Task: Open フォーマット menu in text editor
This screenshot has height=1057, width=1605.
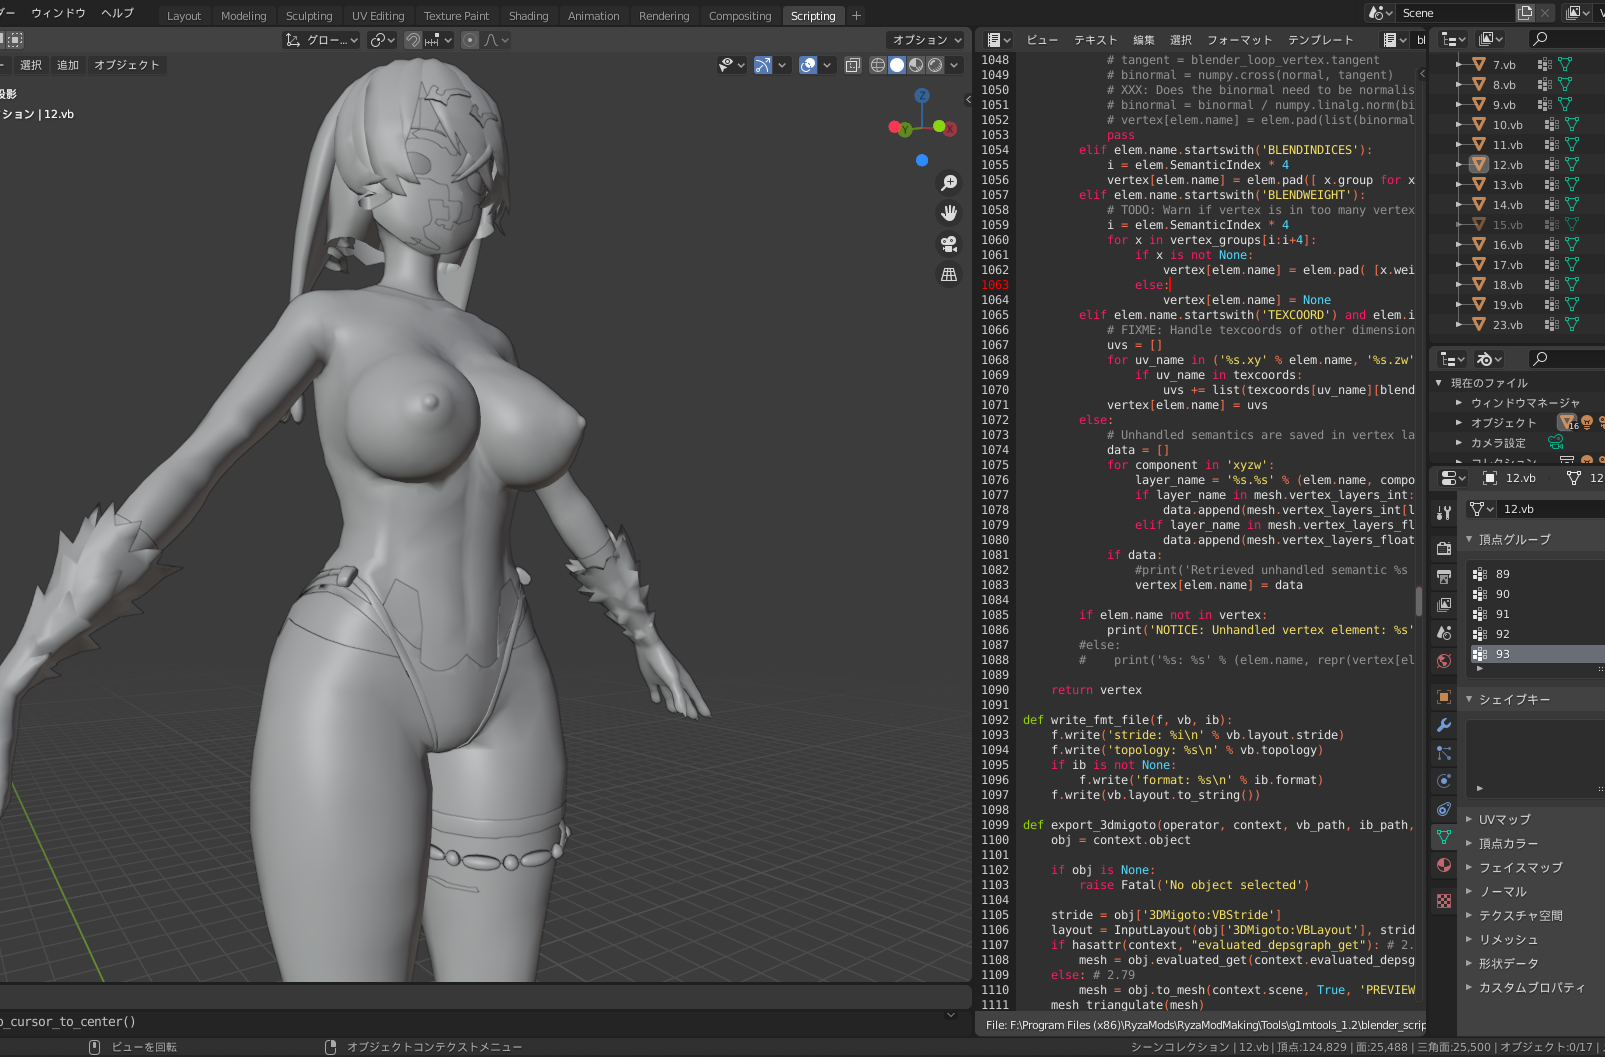Action: click(x=1239, y=40)
